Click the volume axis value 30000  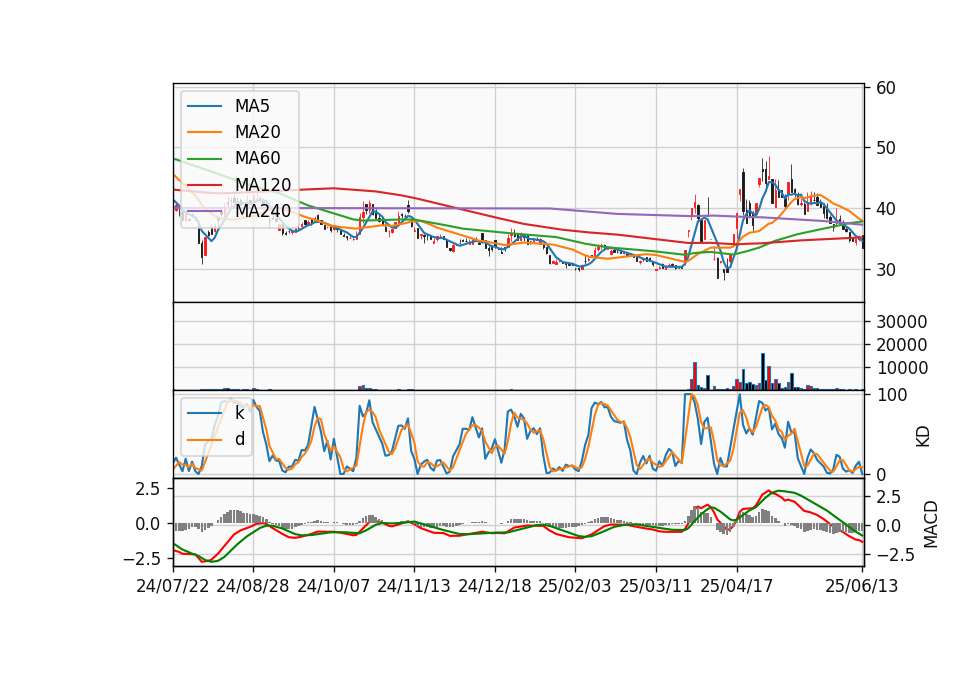tap(902, 322)
